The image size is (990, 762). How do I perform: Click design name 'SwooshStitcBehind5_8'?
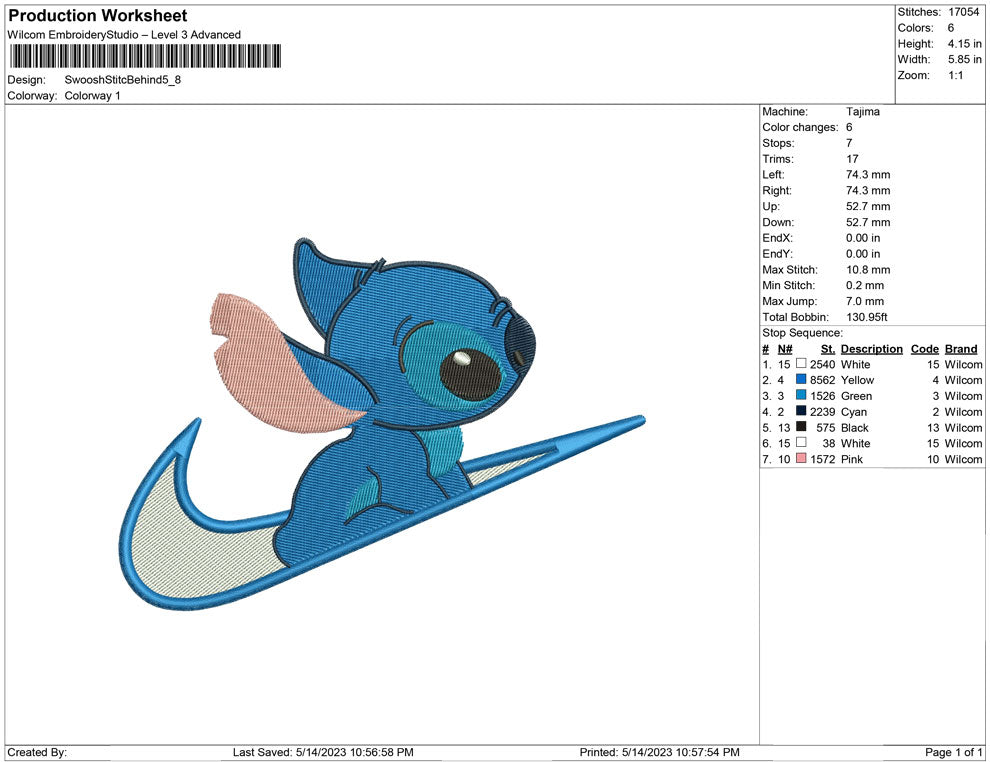point(122,80)
